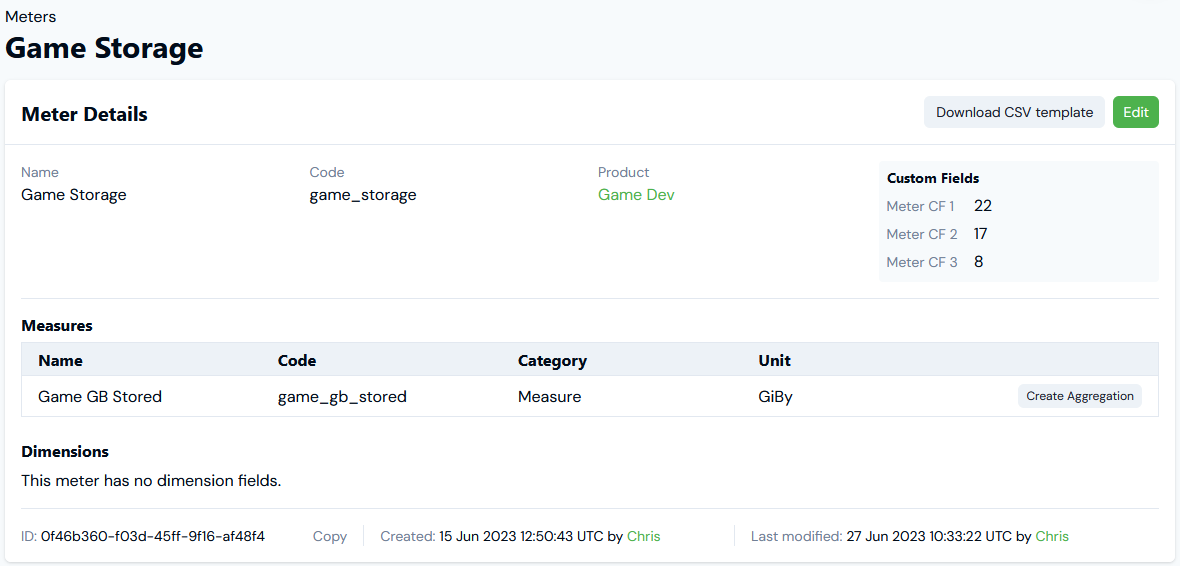Screen dimensions: 1180x566
Task: Click the Game Storage page title
Action: [104, 48]
